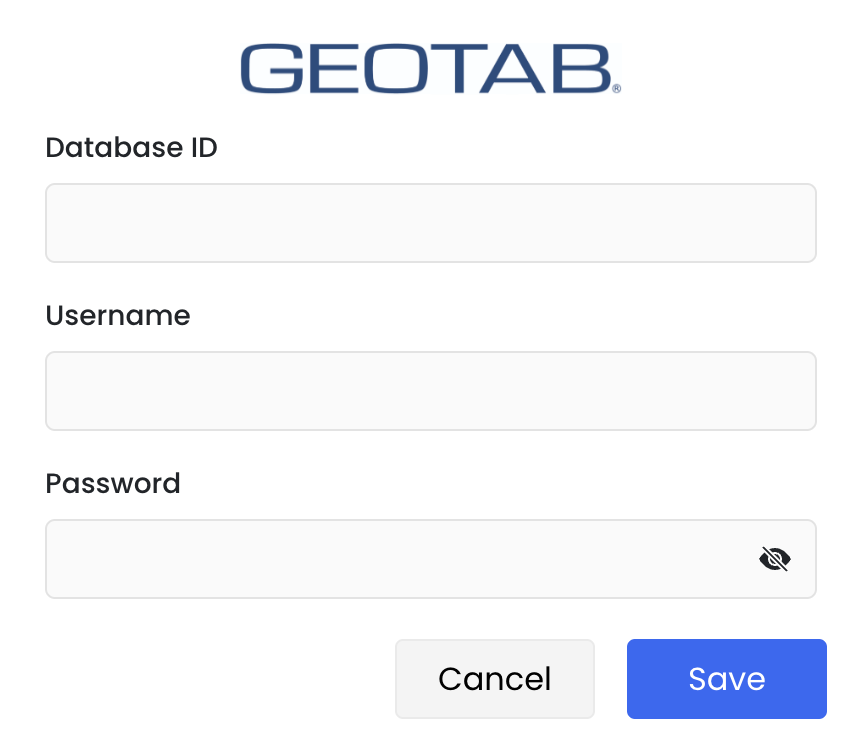Click the Password label text

point(113,484)
